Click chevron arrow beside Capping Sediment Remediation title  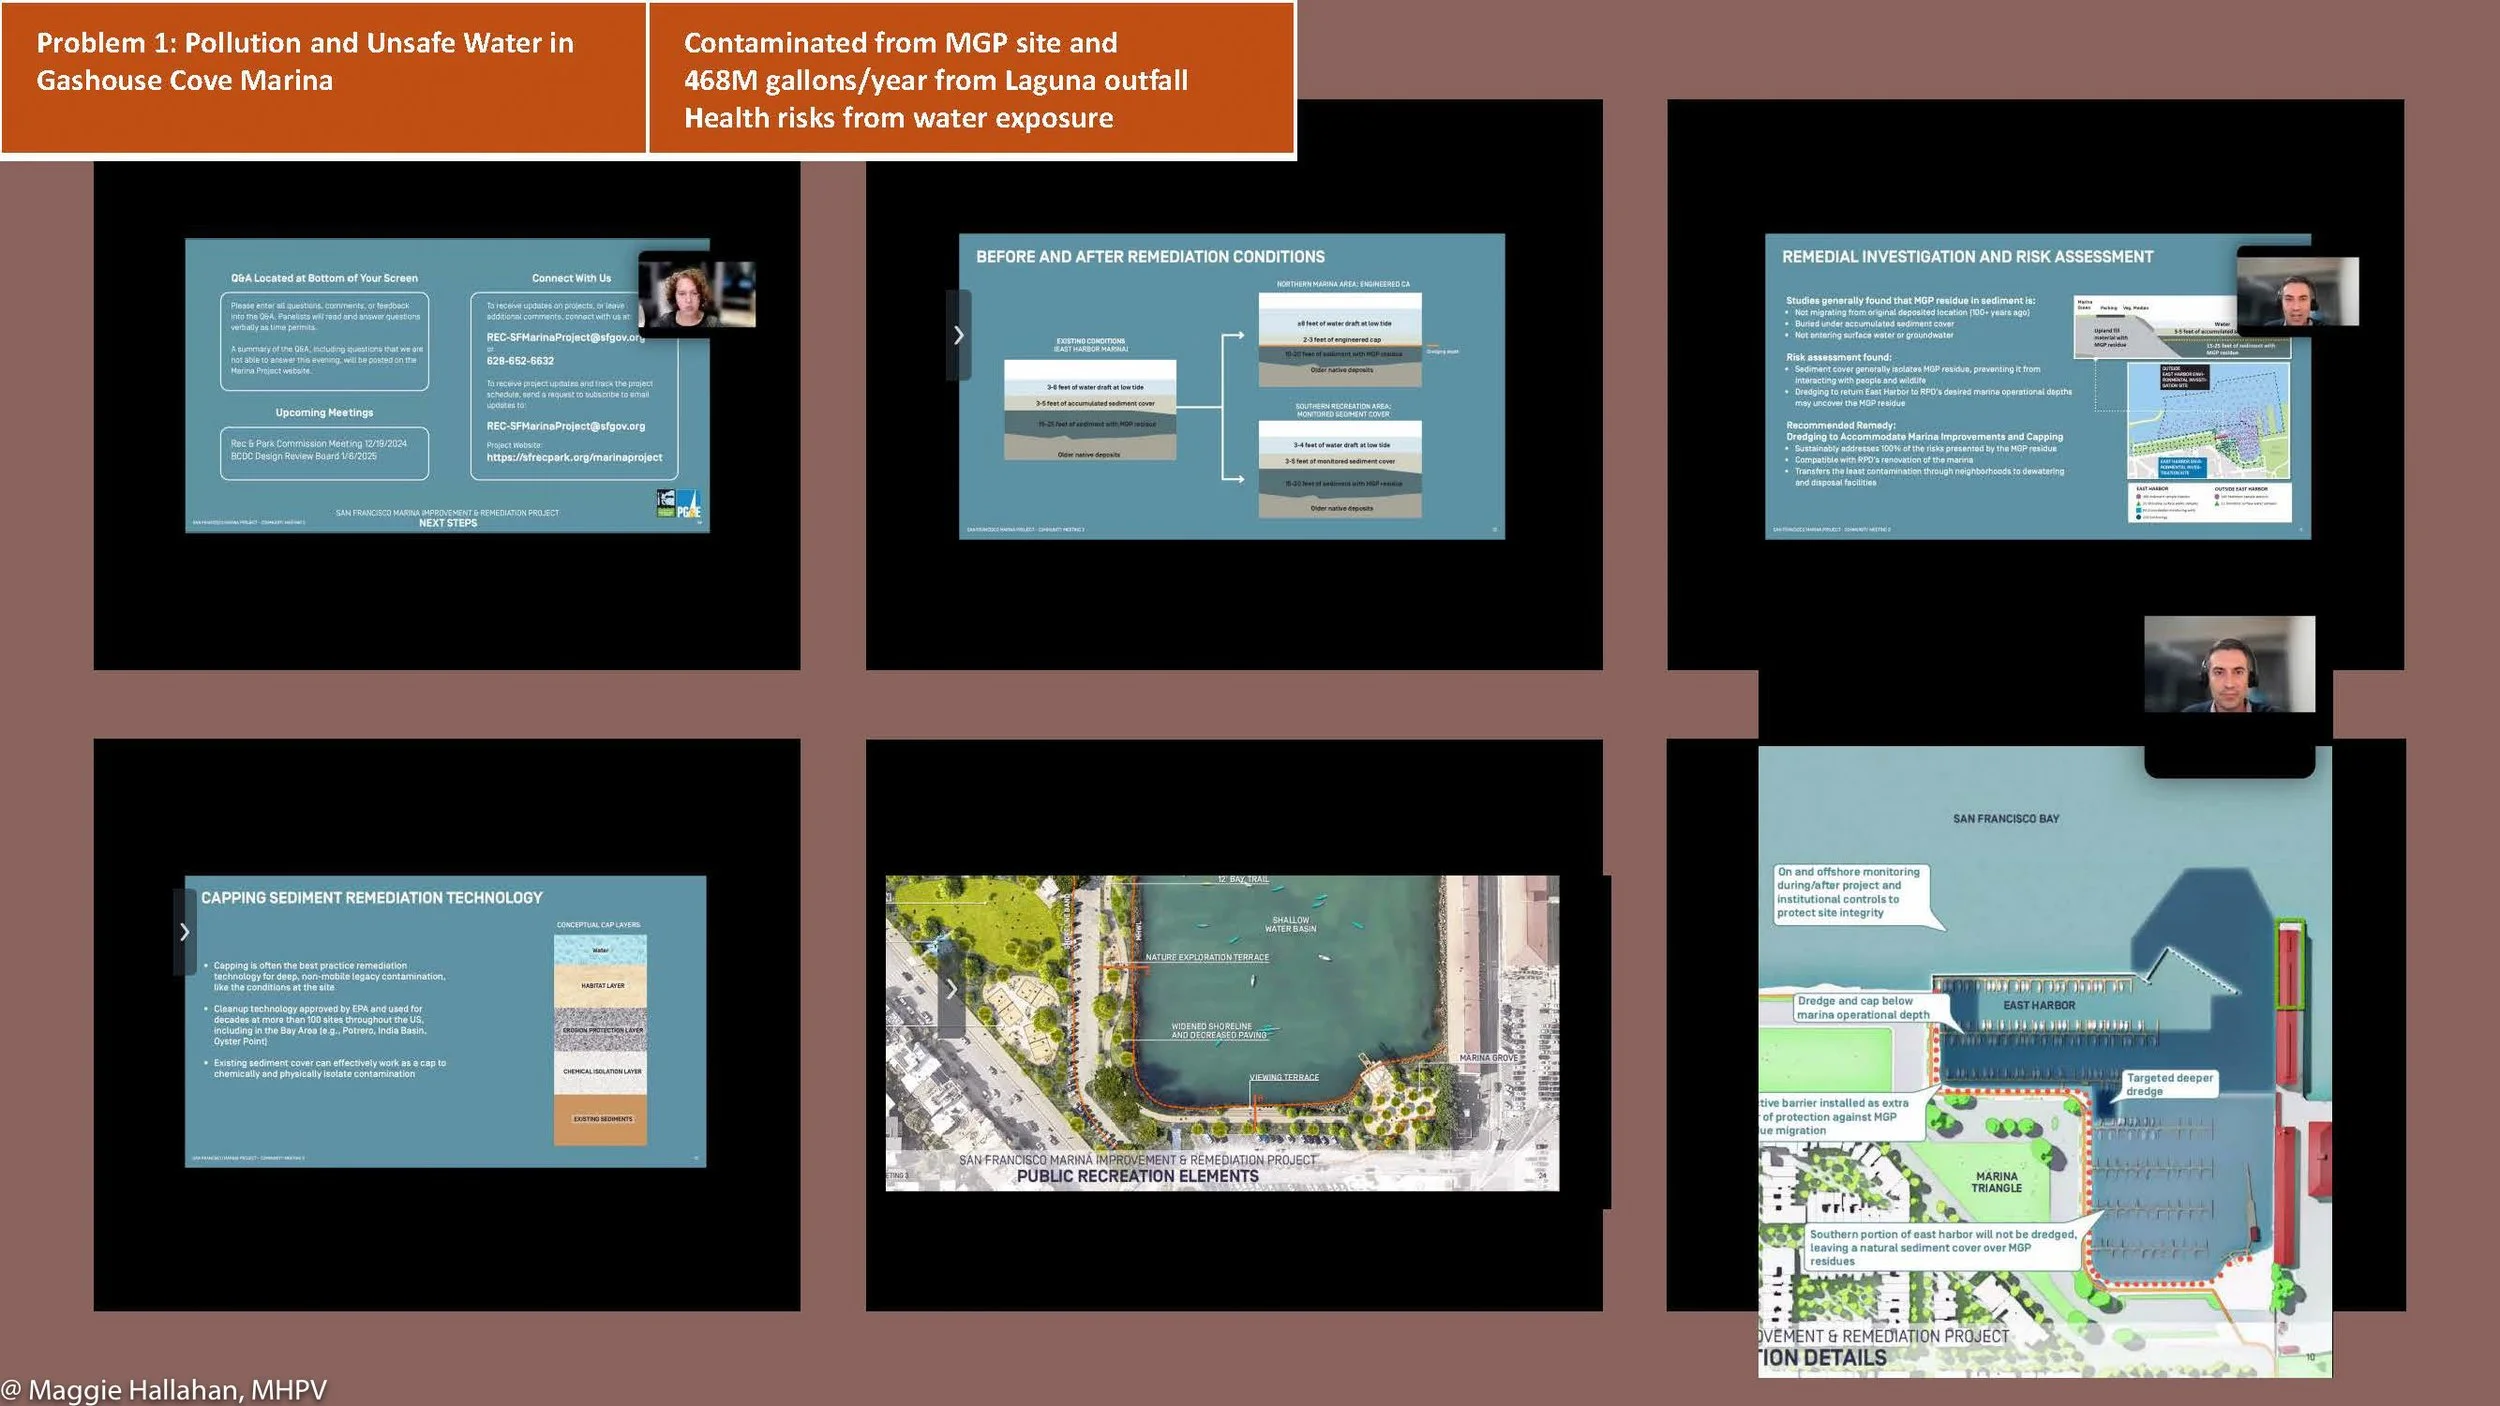184,932
